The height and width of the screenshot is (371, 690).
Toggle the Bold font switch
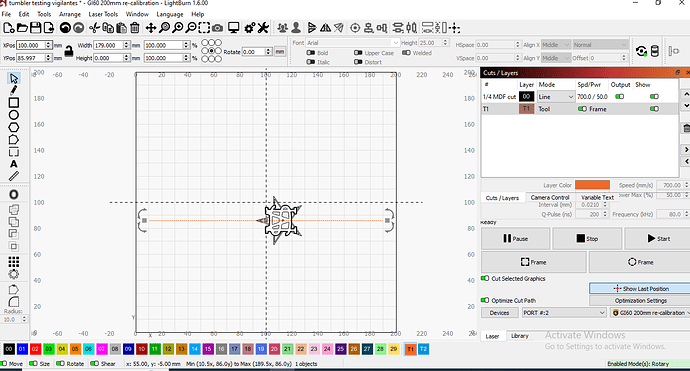311,53
